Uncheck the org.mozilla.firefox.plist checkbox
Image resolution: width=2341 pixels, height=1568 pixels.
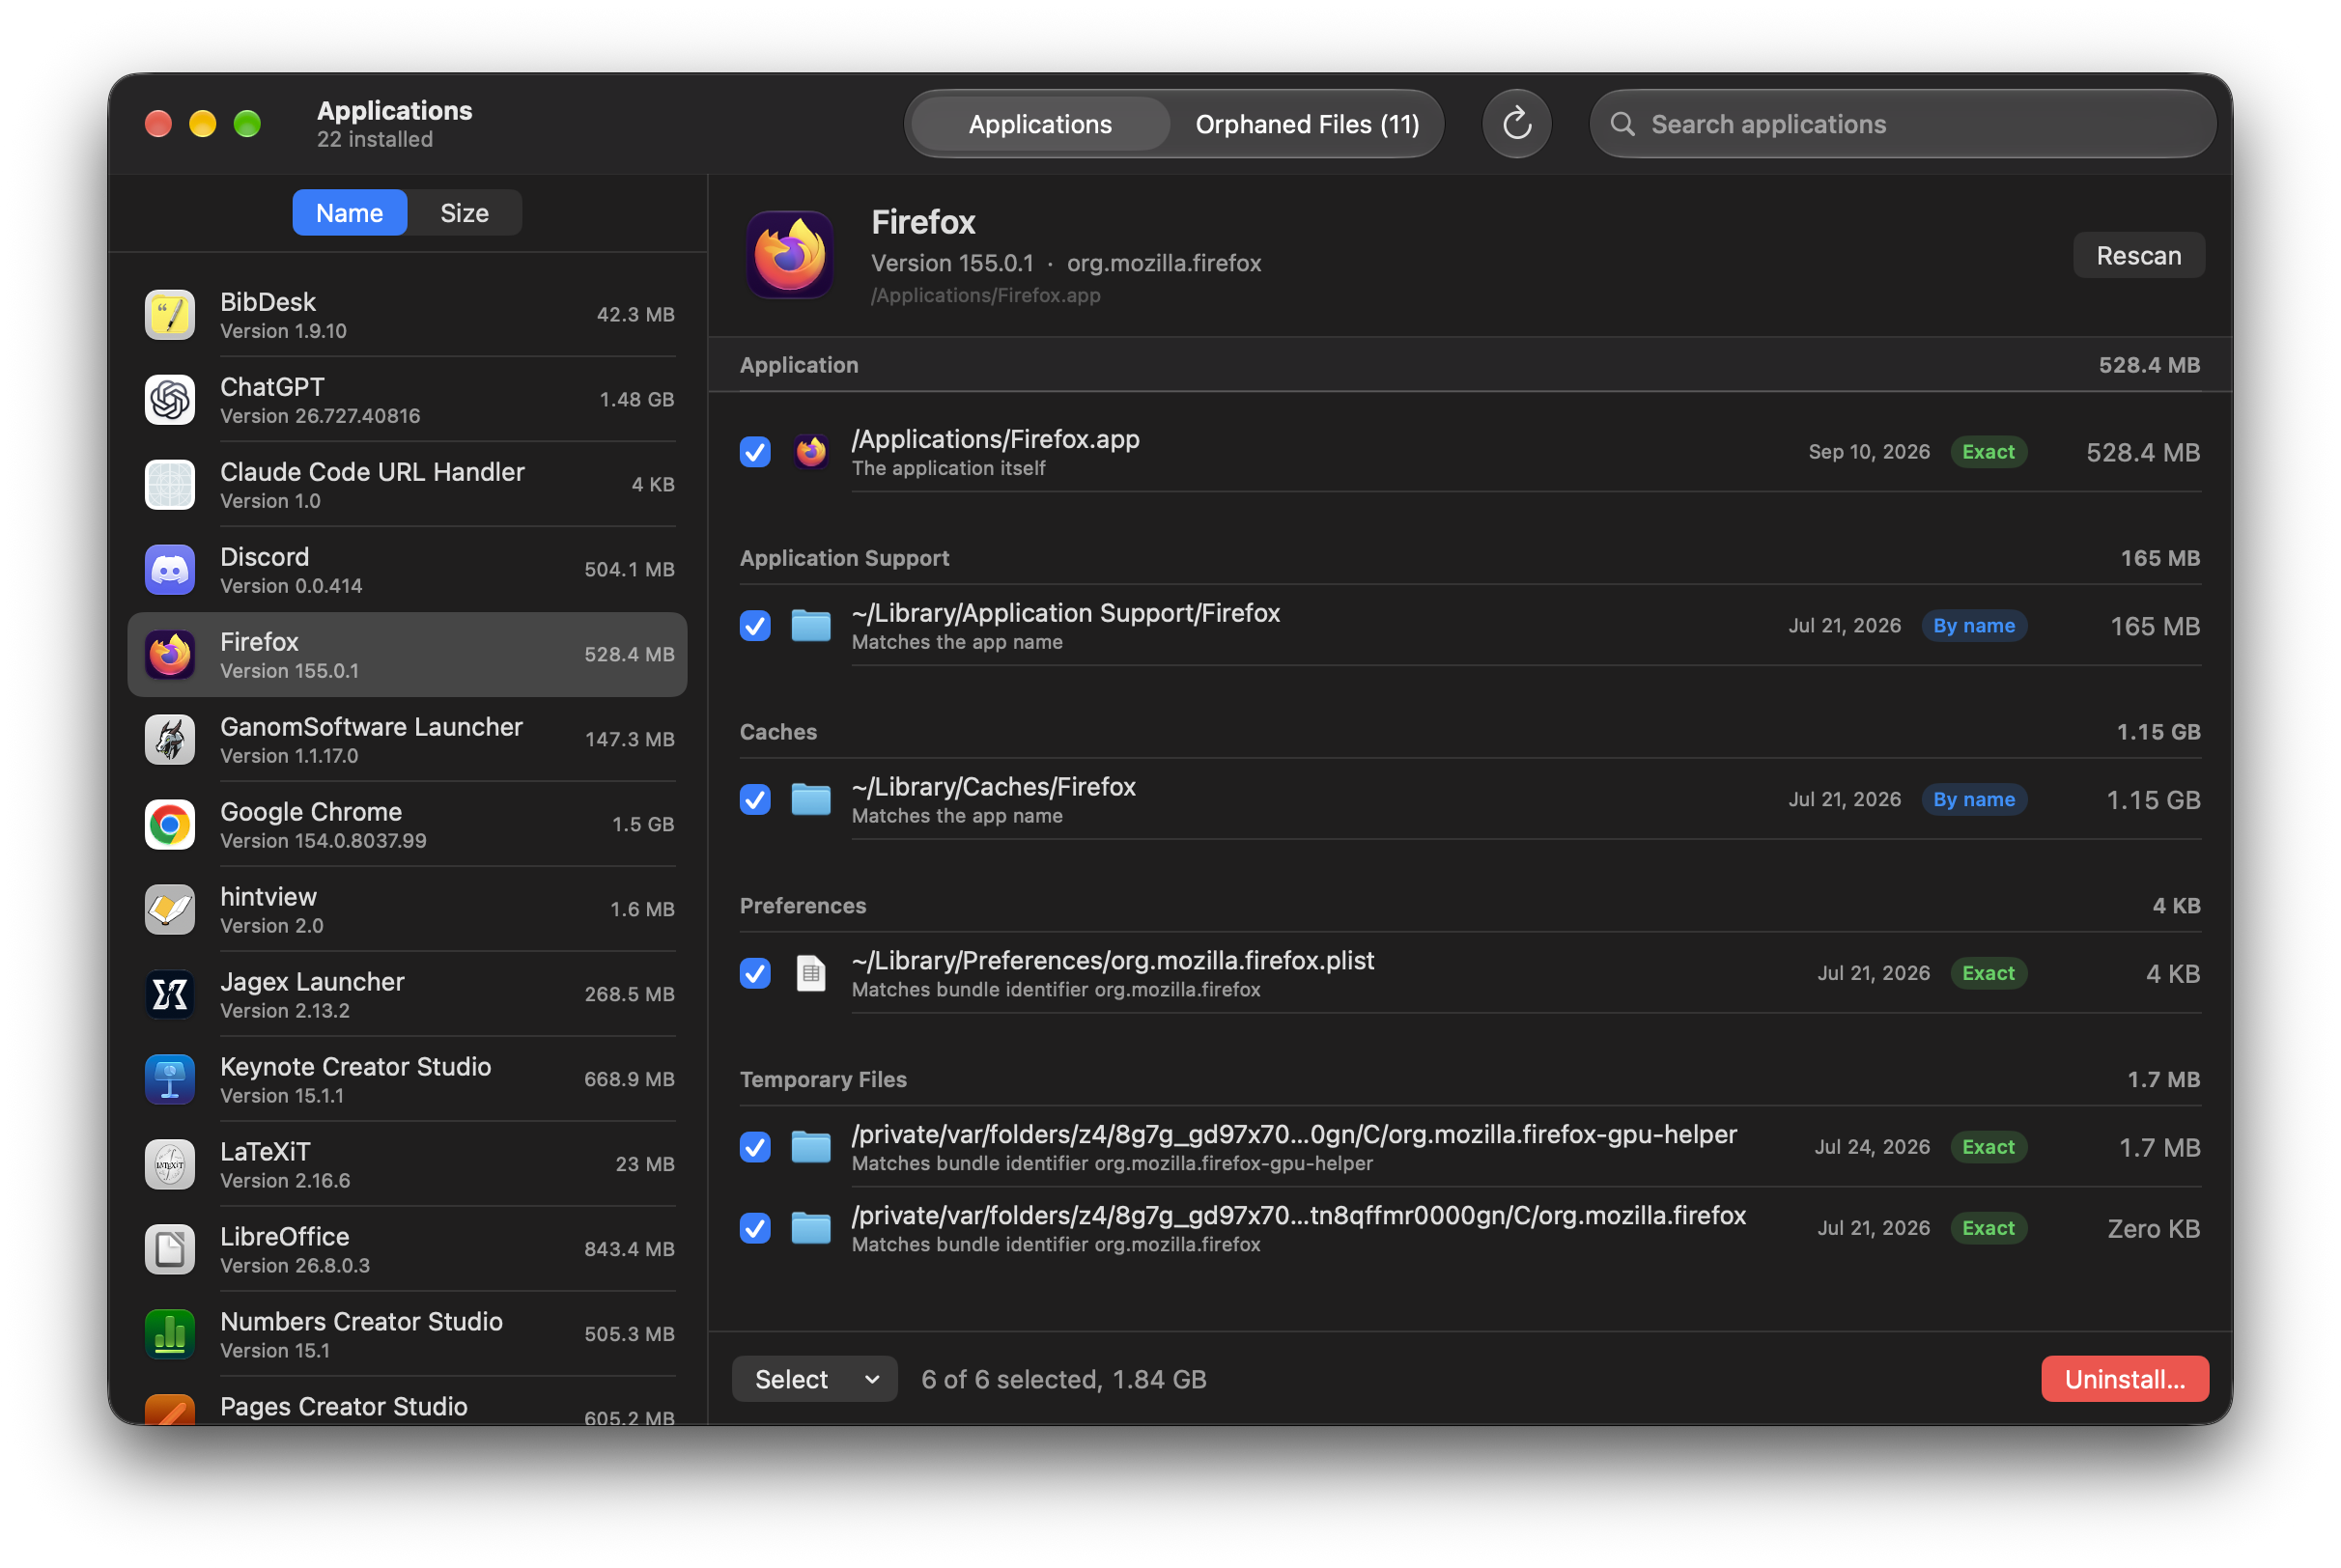point(755,974)
